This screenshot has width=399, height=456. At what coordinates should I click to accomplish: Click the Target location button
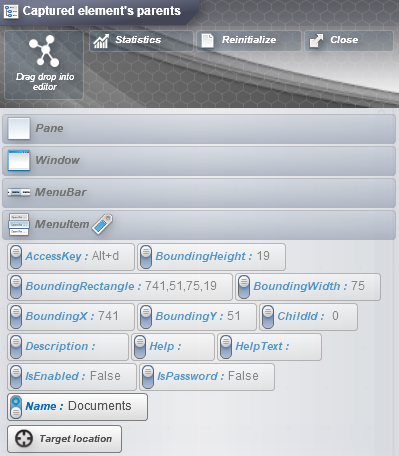pos(65,439)
